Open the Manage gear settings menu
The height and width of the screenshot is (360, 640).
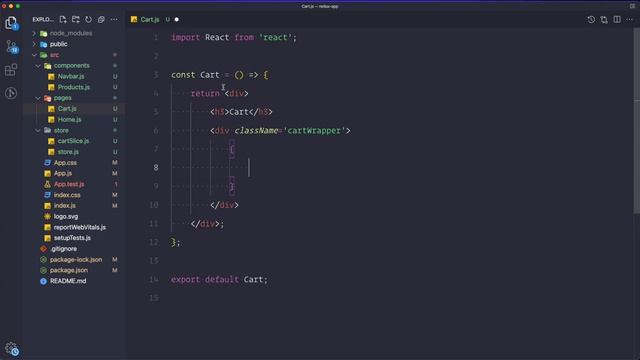[12, 349]
